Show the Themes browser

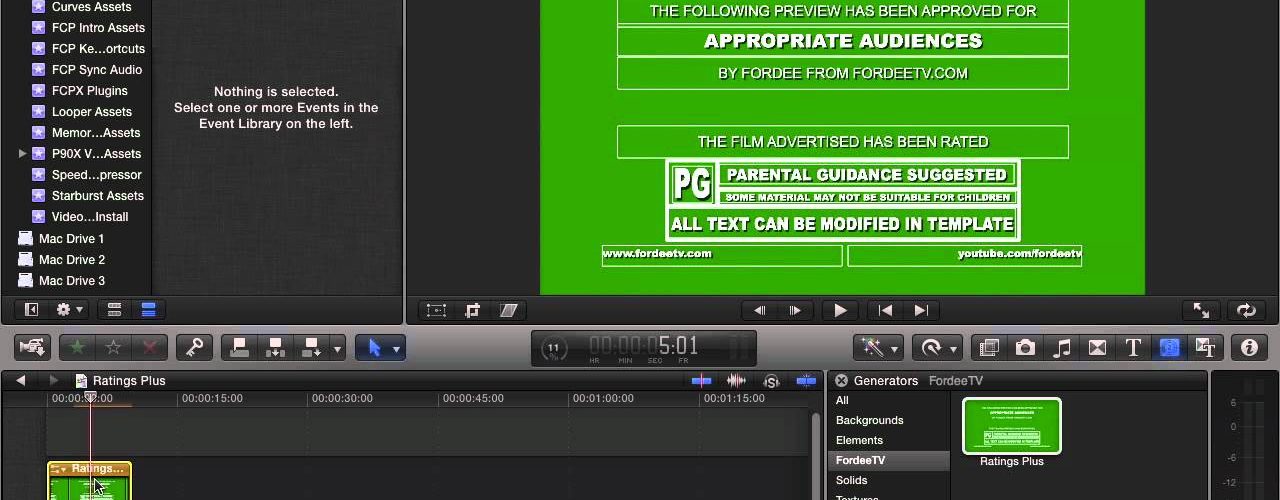pos(1205,347)
